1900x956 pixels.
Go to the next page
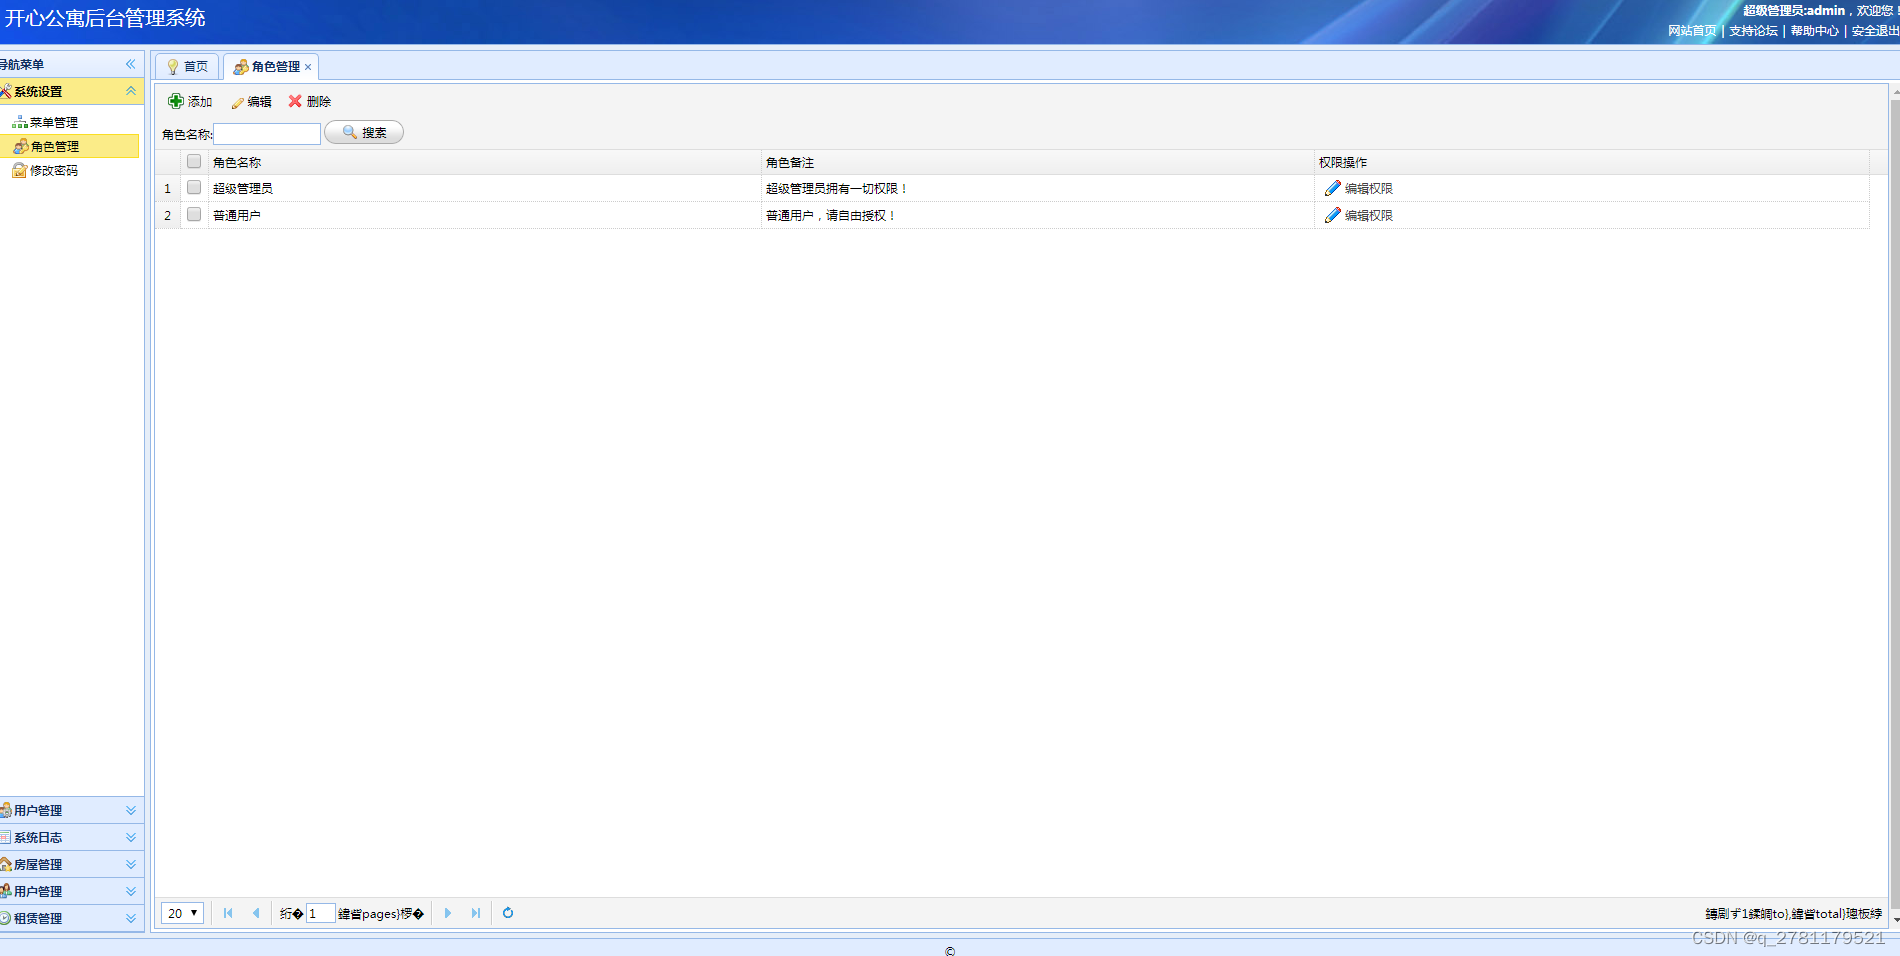pos(448,913)
